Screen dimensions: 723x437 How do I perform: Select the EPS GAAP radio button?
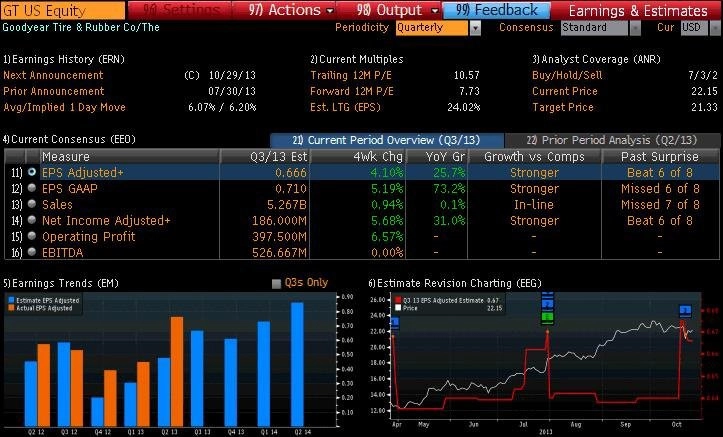pyautogui.click(x=32, y=188)
